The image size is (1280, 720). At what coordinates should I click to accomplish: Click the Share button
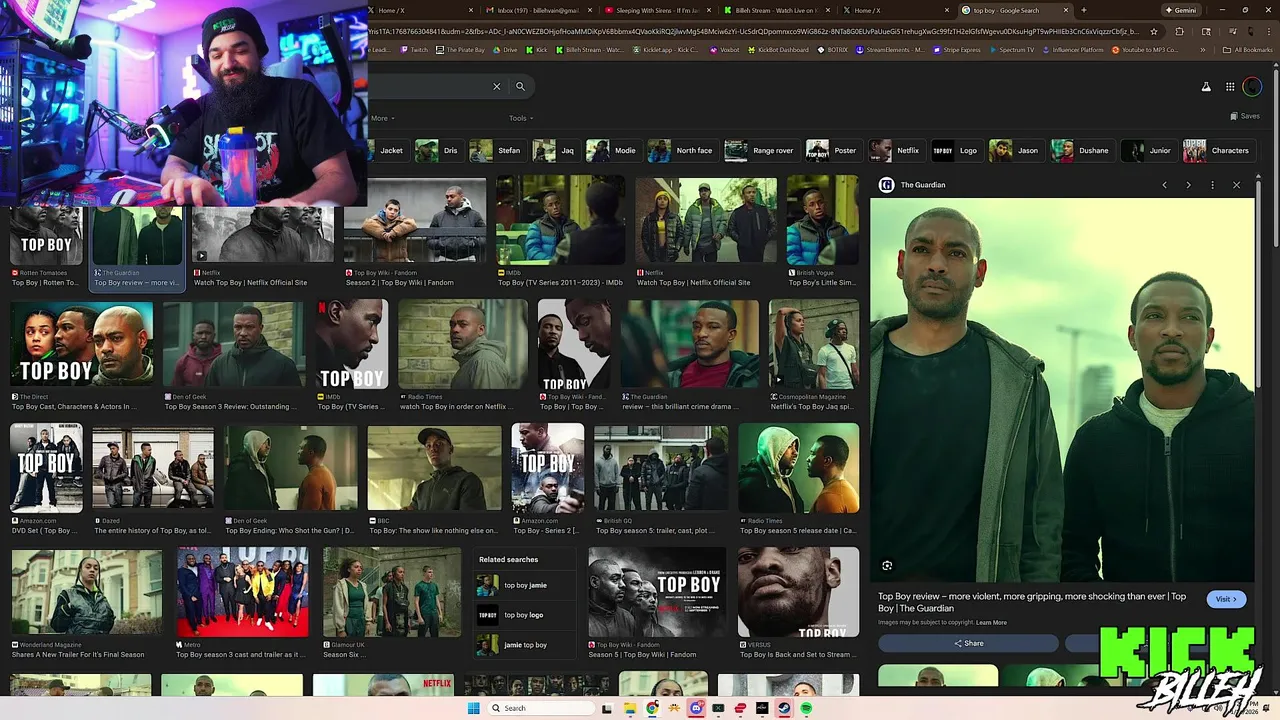(x=968, y=643)
